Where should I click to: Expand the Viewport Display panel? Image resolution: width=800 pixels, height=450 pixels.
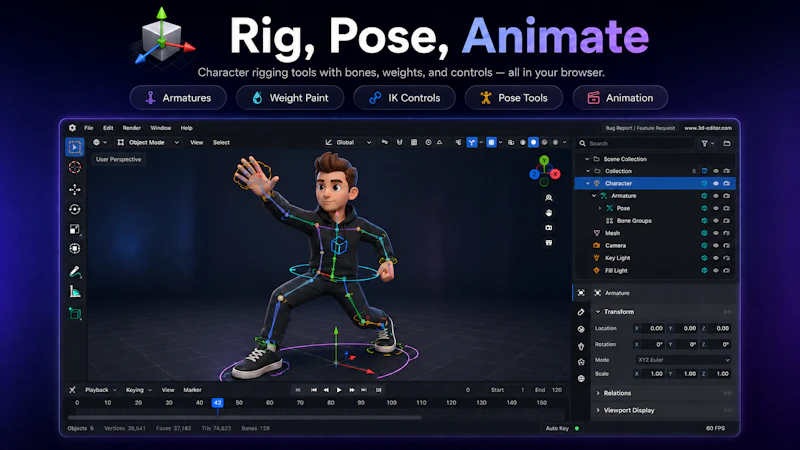coord(598,410)
